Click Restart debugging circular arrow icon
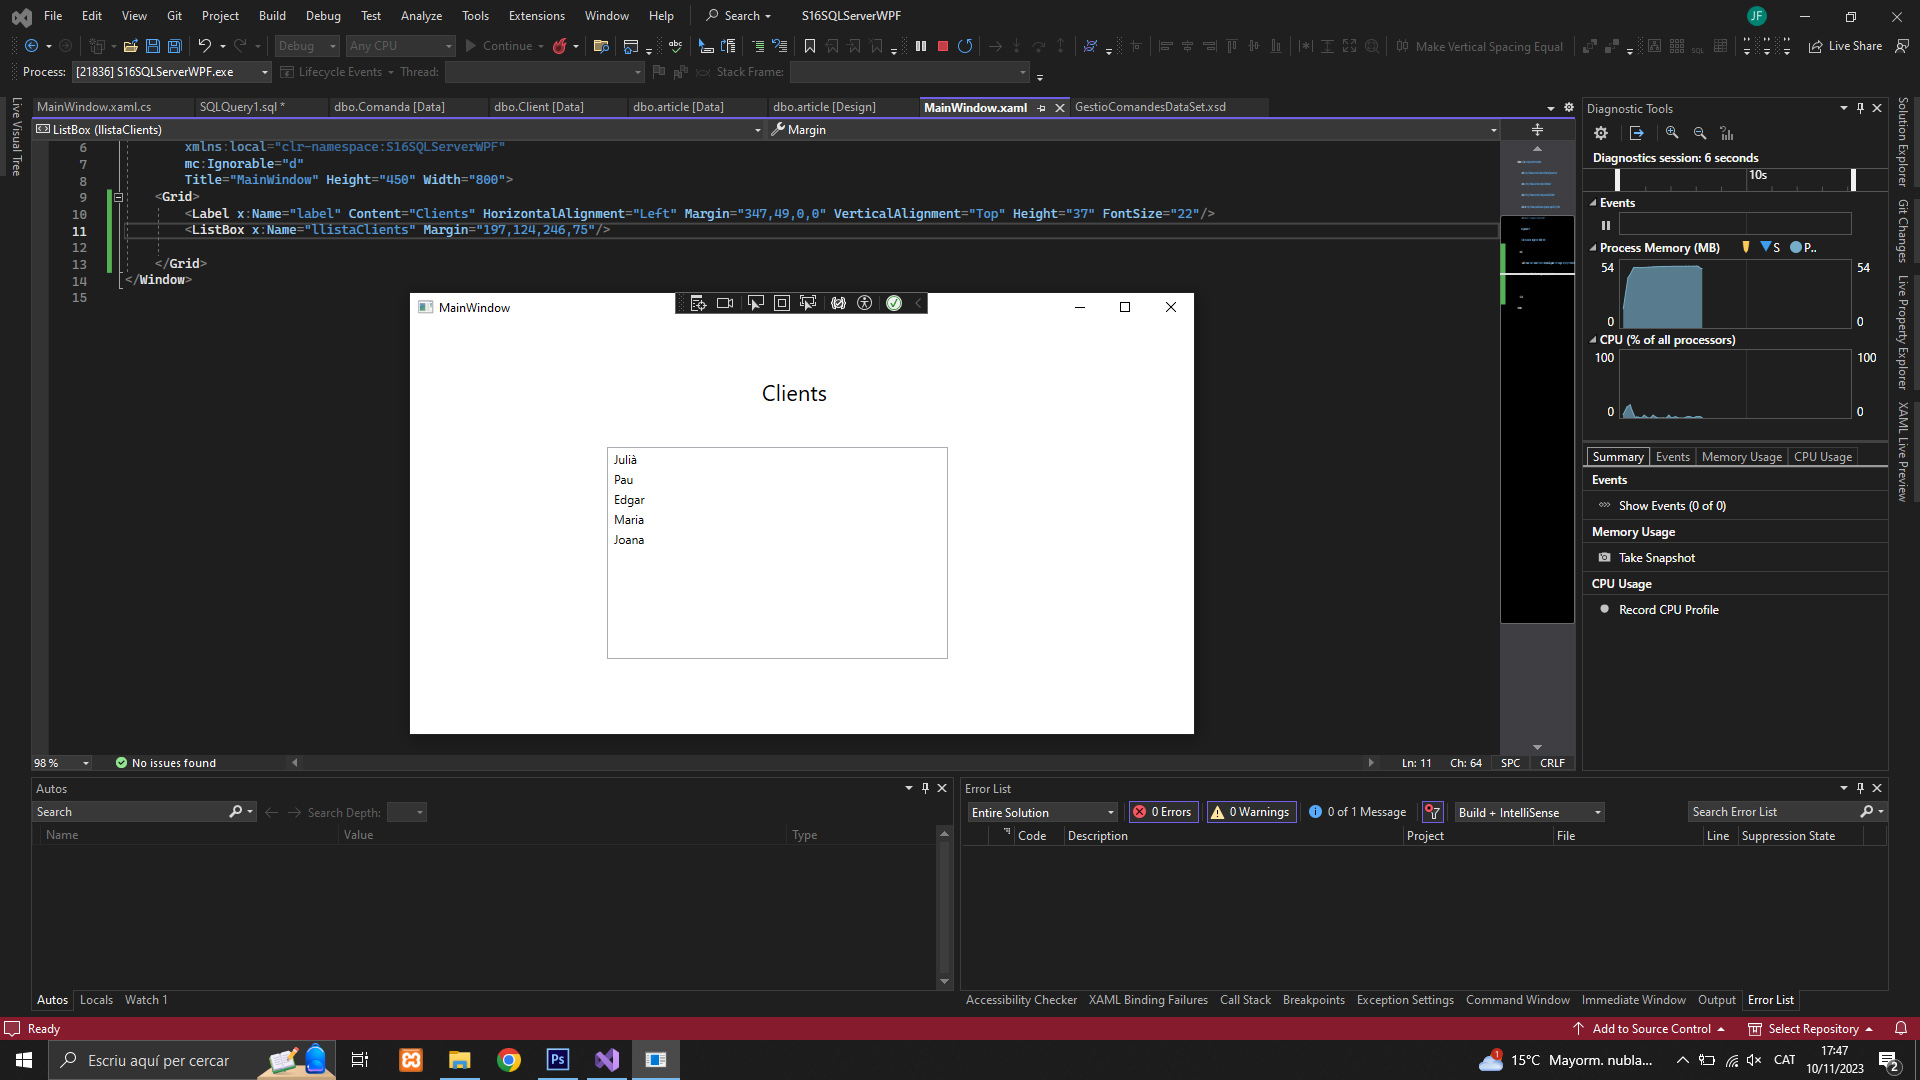 coord(965,46)
